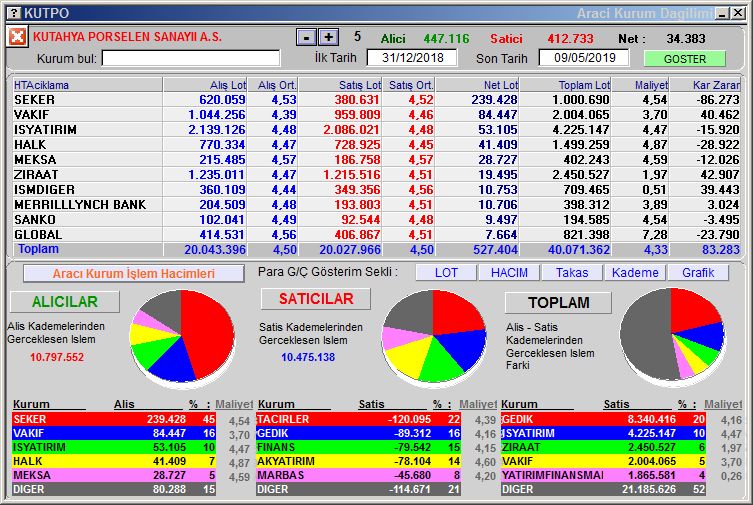Click the gray DIGER total legend row
753x505 pixels.
click(603, 489)
